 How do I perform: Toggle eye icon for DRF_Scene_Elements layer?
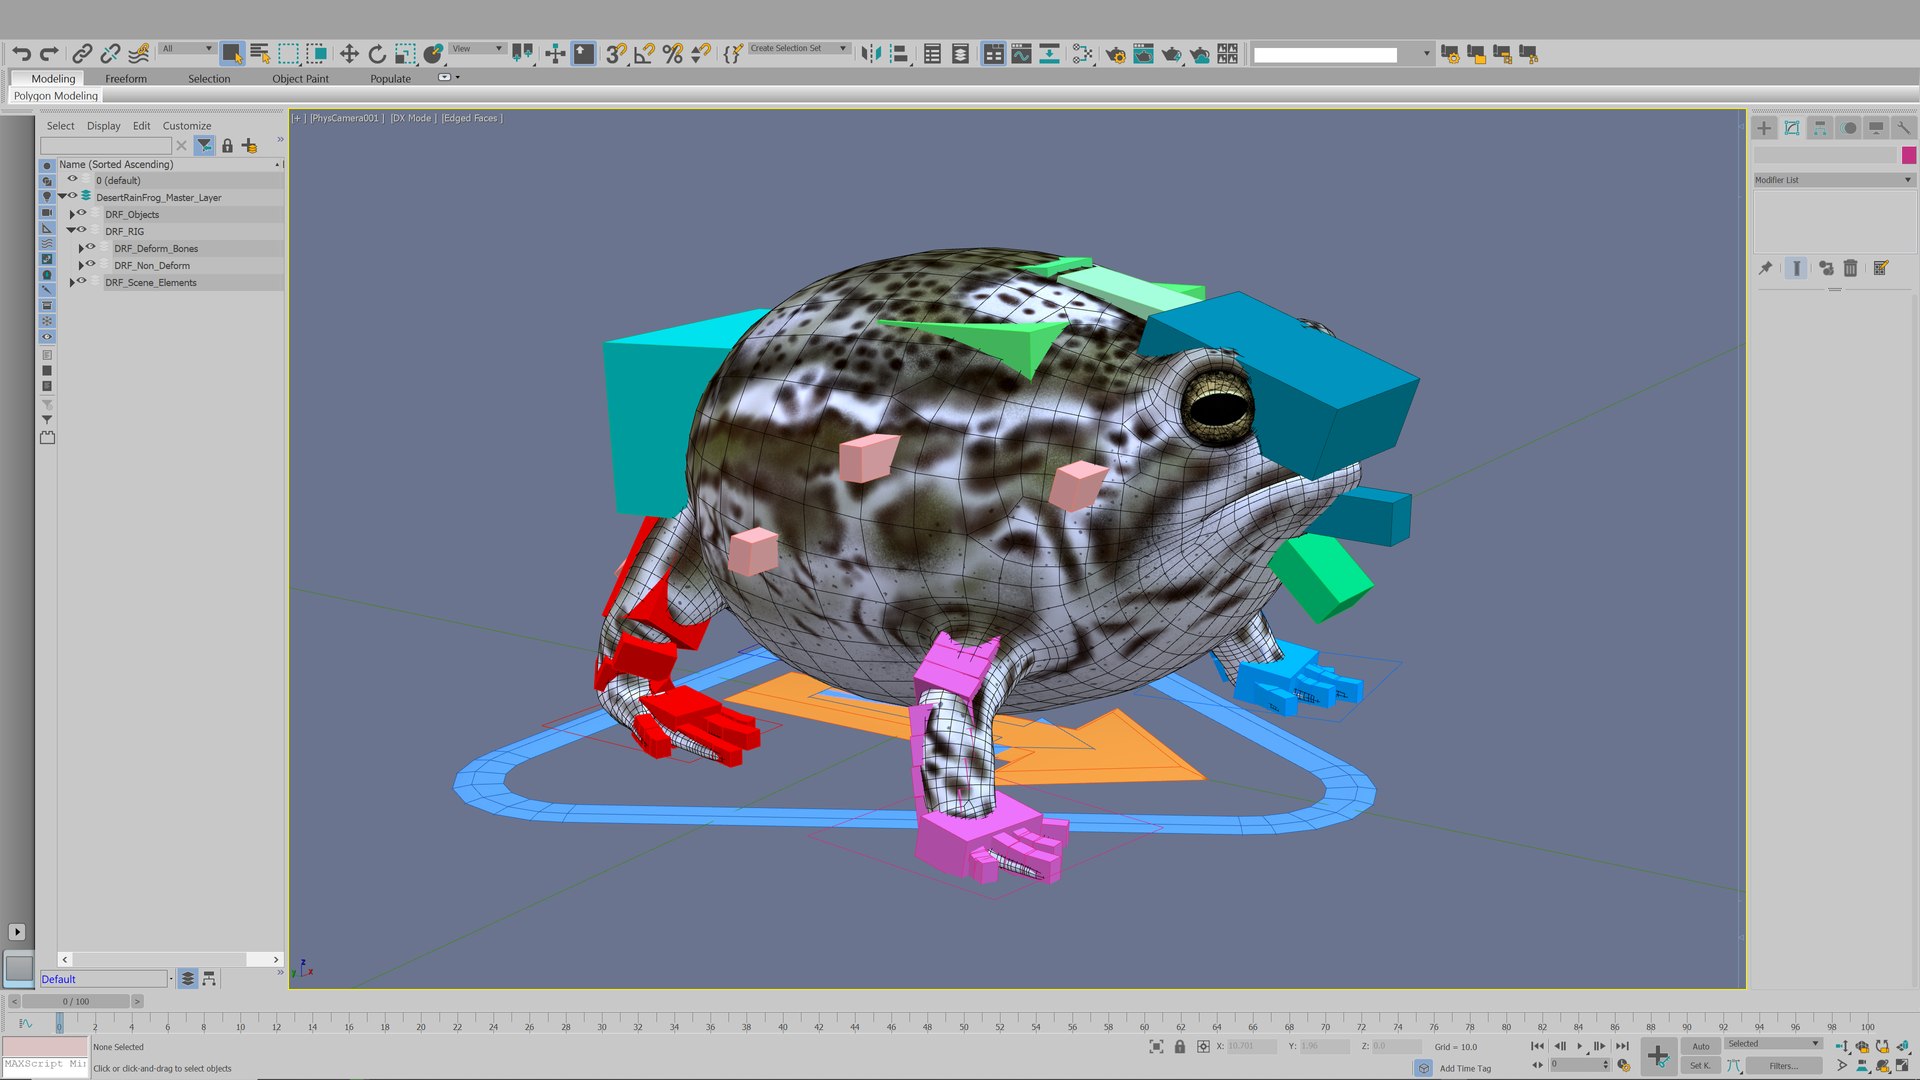point(82,282)
